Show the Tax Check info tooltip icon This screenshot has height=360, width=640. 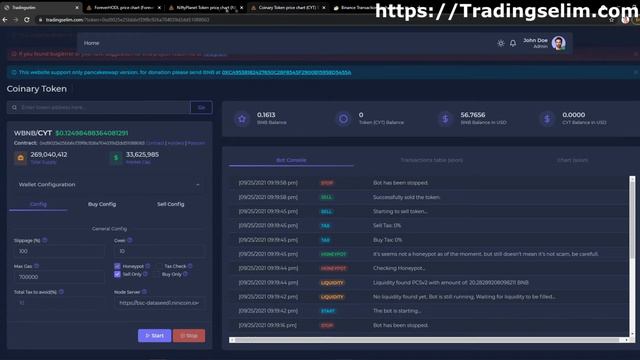tap(190, 266)
